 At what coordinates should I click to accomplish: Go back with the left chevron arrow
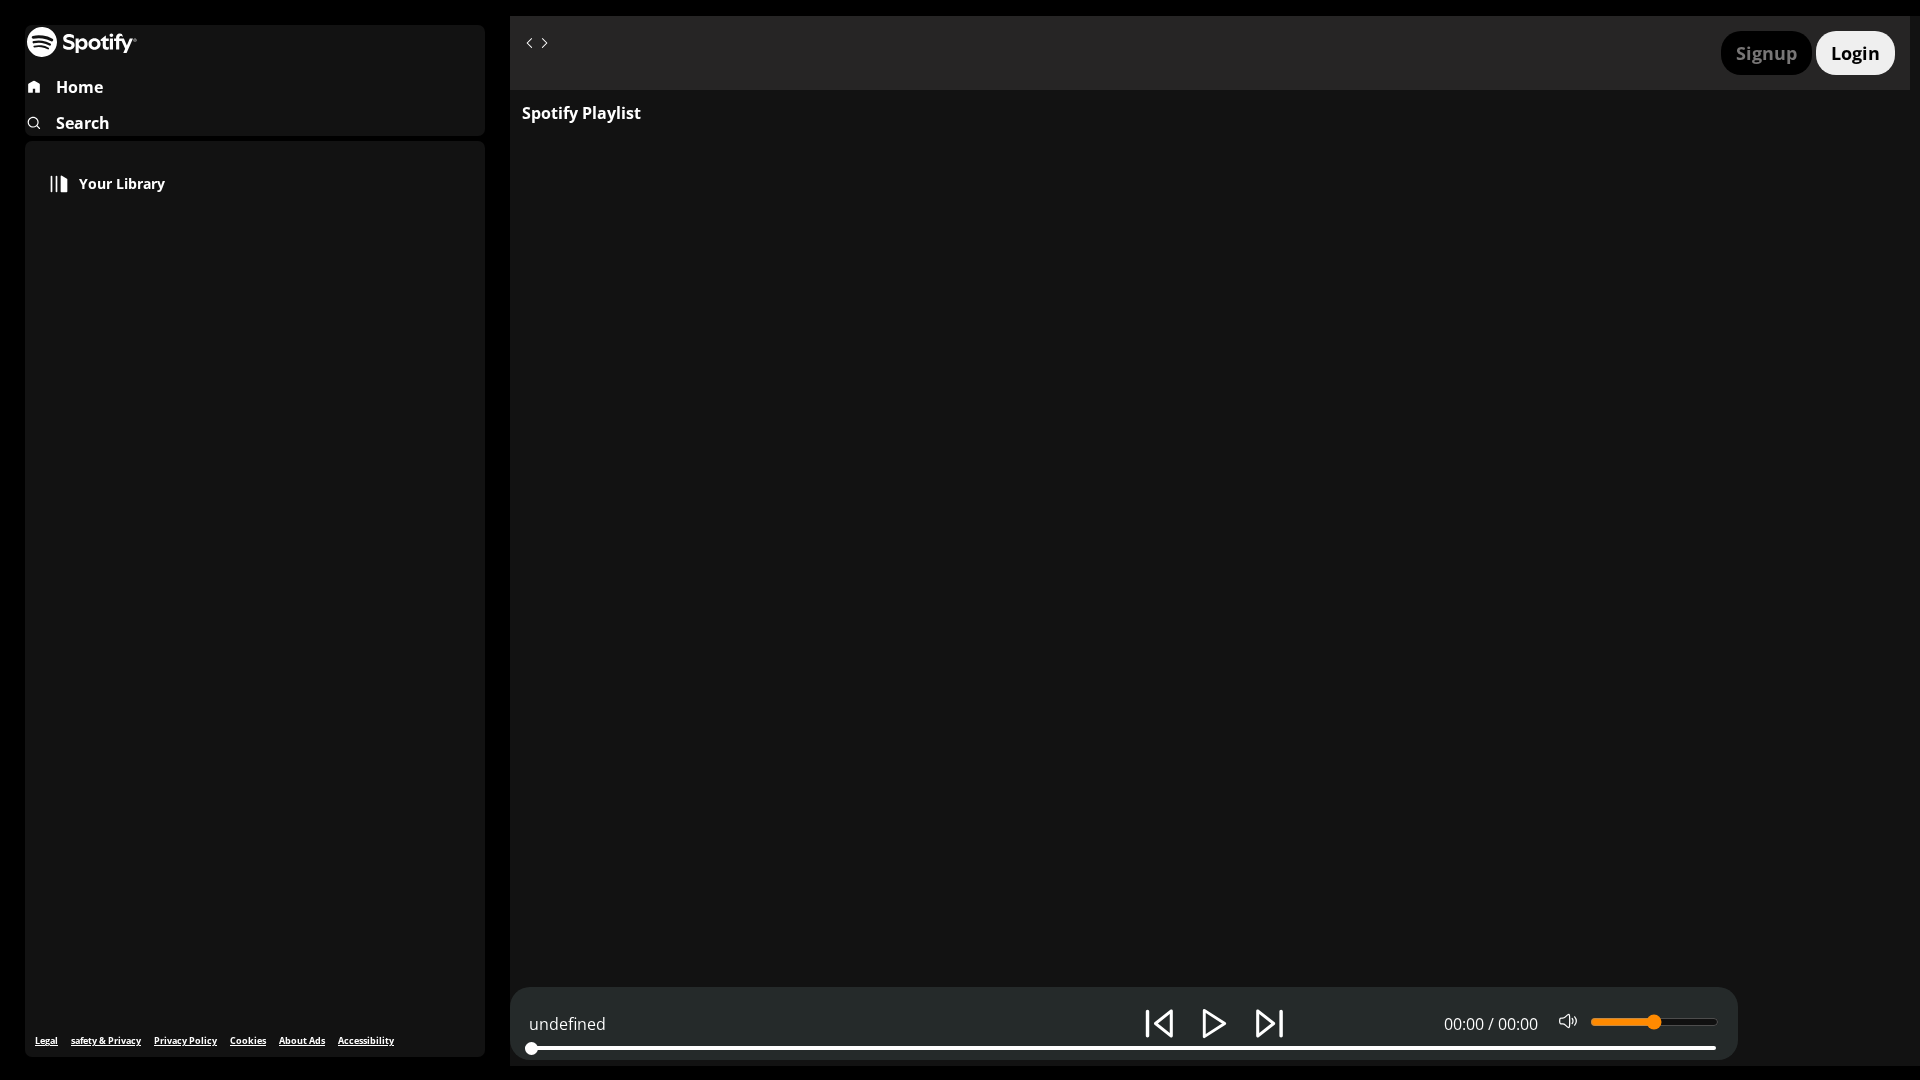529,43
